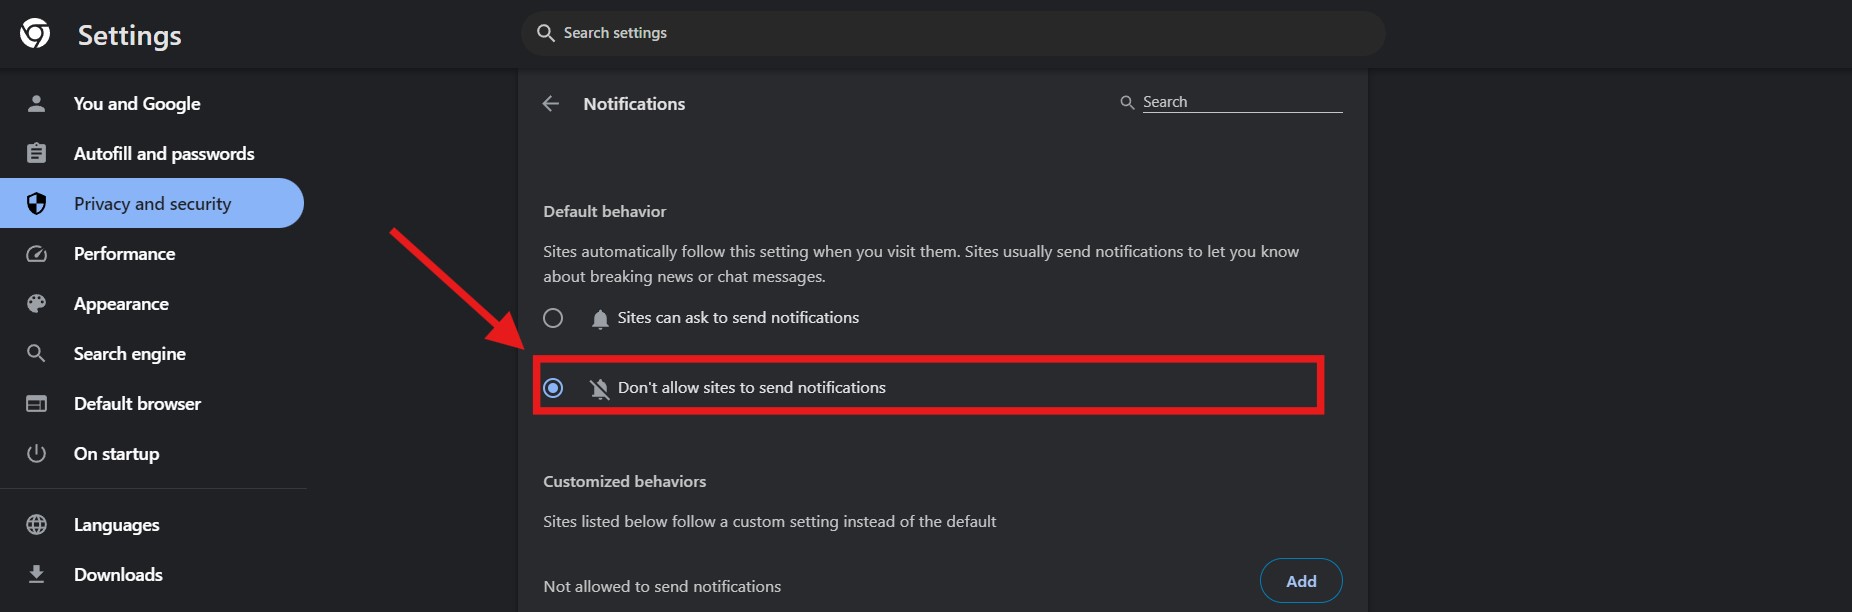Click the Downloads arrow icon
Screen dimensions: 1852x612
36,574
